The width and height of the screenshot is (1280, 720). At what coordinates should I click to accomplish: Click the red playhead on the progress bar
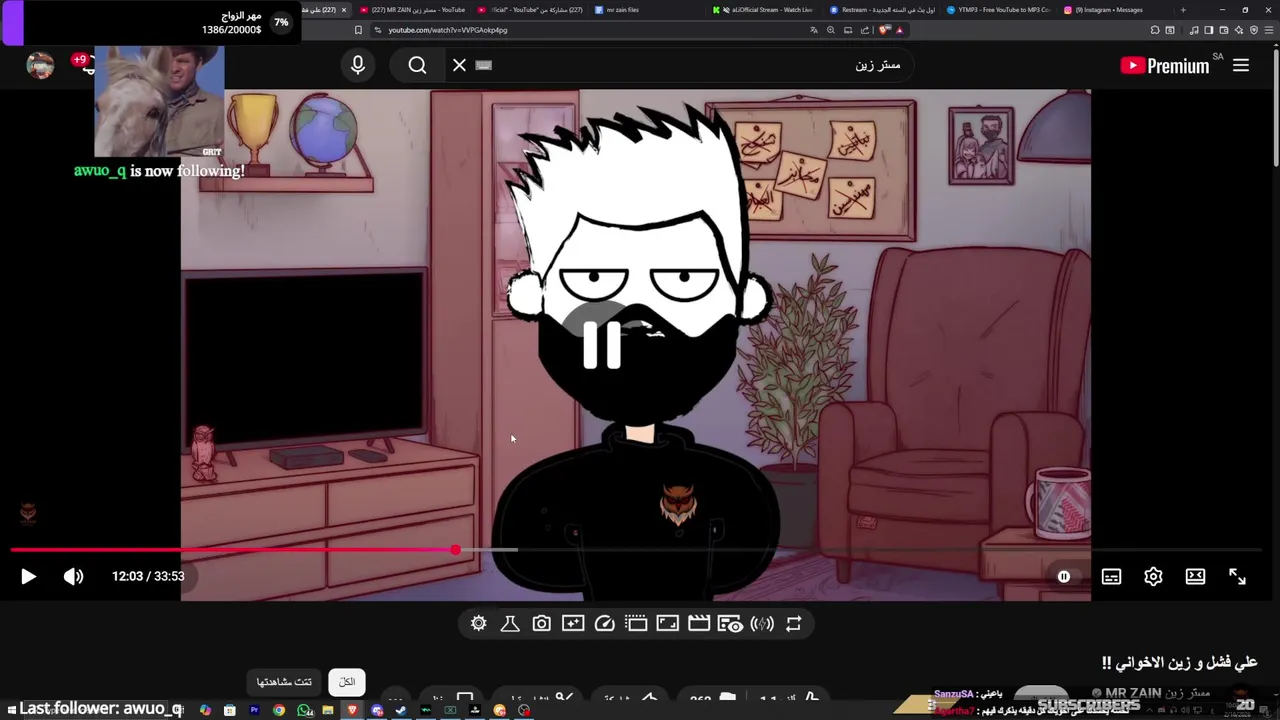tap(456, 550)
